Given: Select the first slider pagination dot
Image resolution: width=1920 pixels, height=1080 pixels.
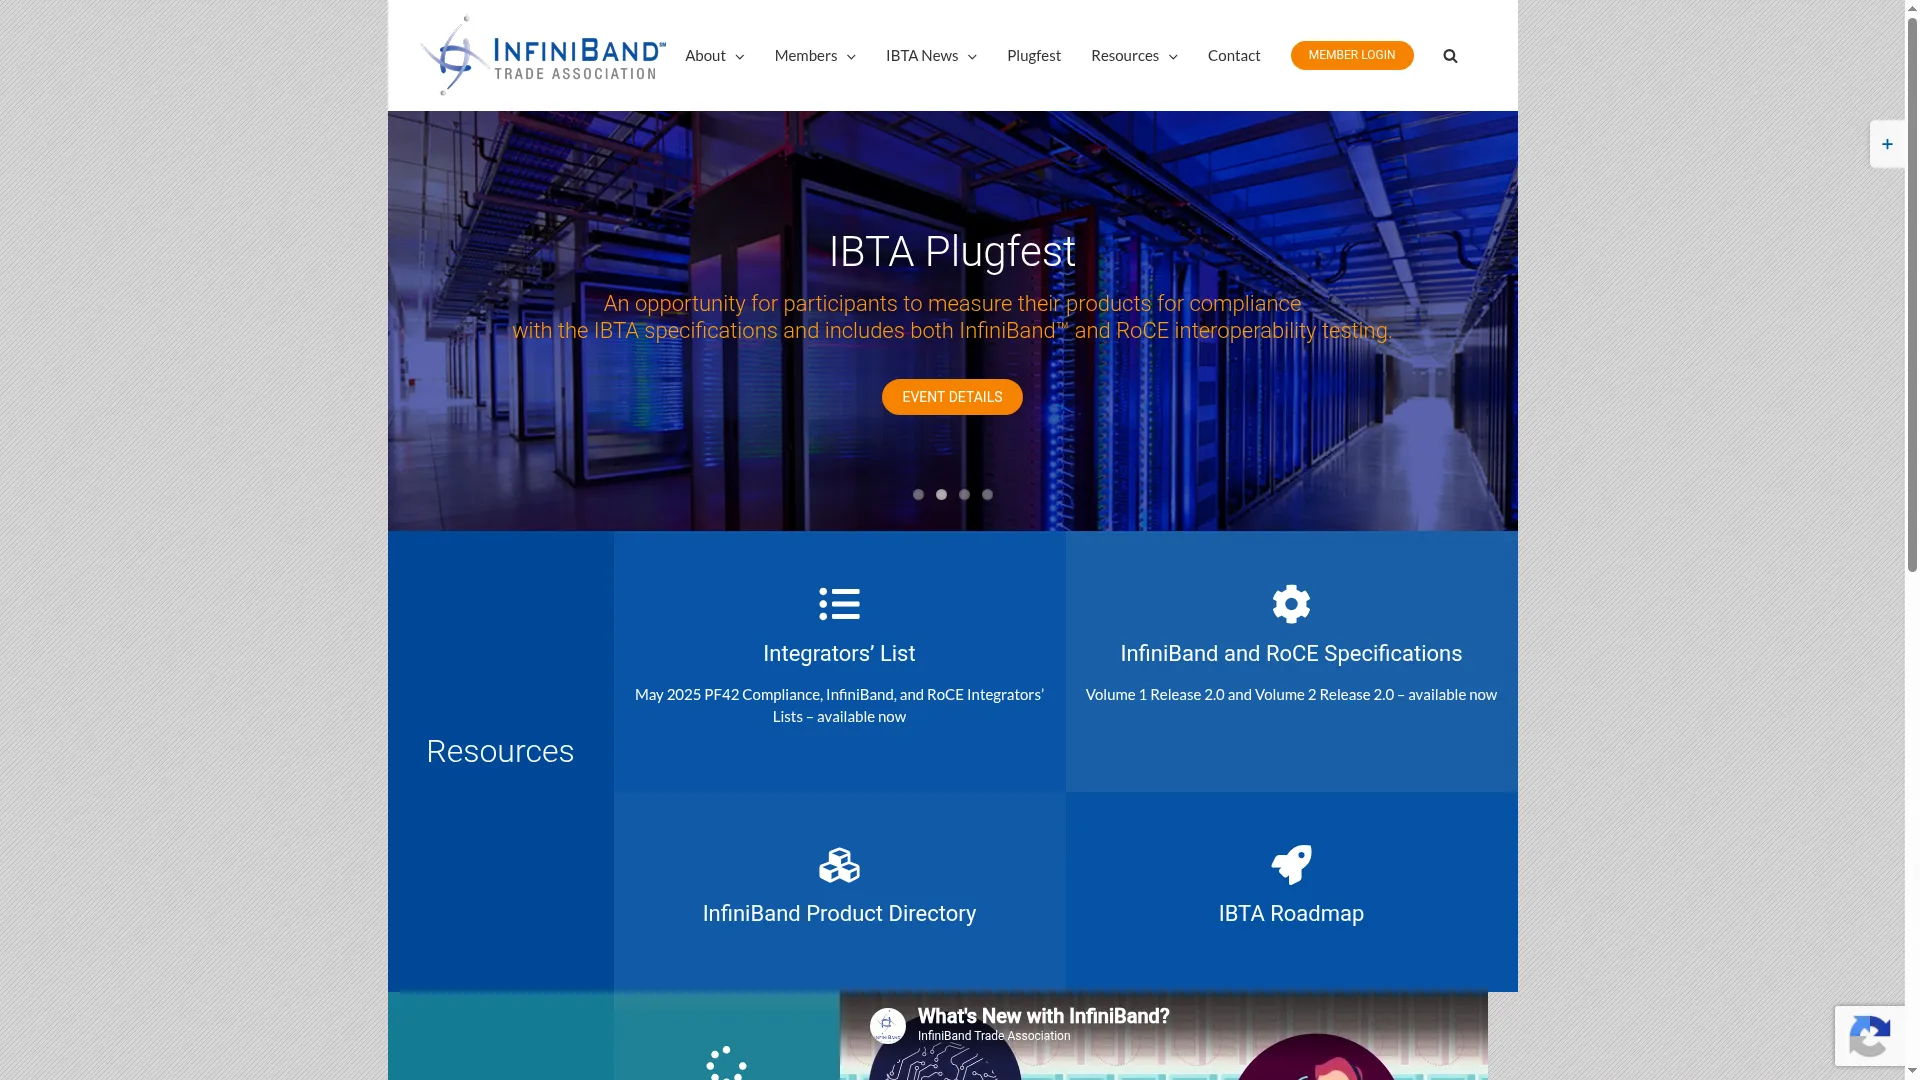Looking at the screenshot, I should (x=918, y=495).
